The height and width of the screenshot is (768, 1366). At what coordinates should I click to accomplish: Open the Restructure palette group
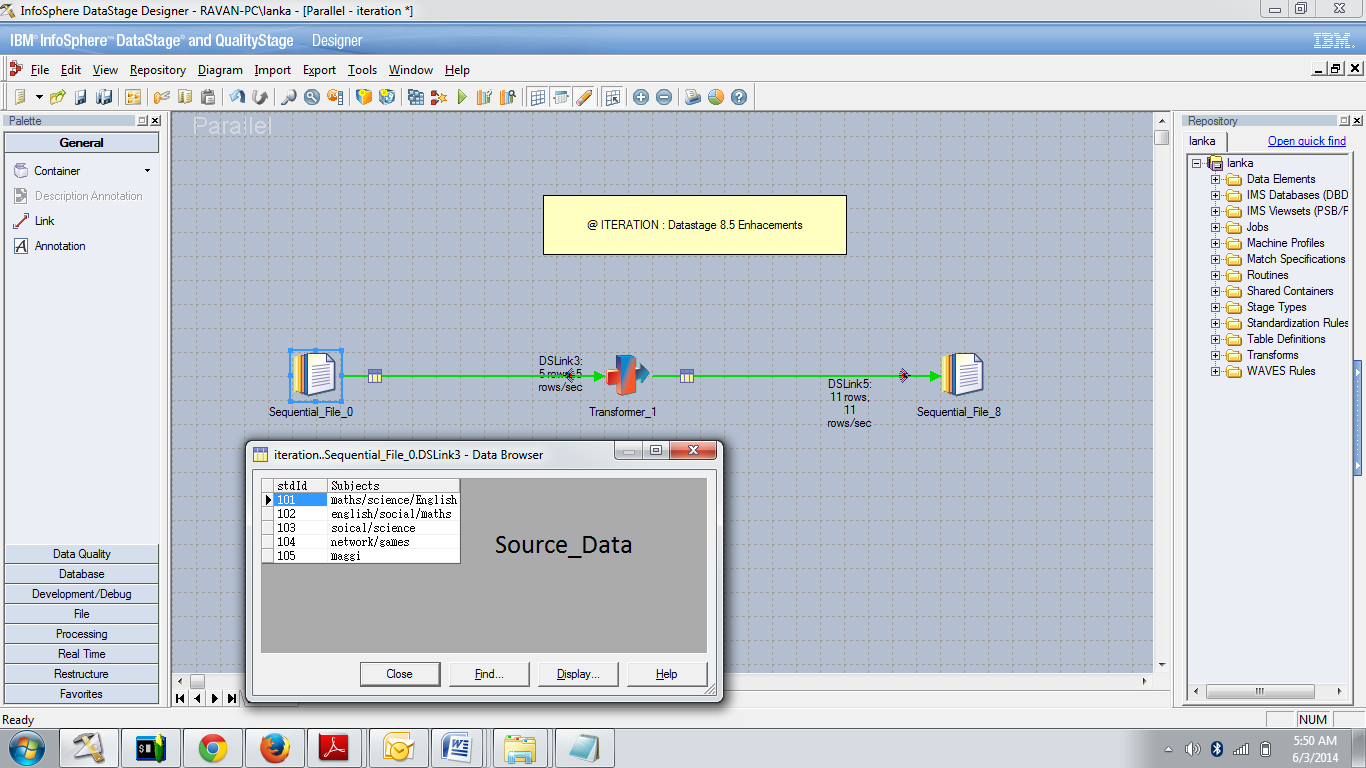tap(82, 674)
